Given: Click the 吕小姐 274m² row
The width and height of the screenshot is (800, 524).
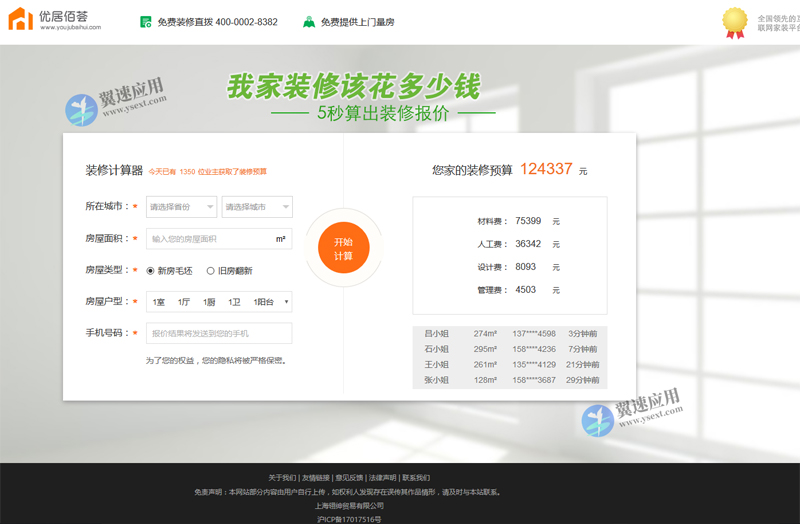Looking at the screenshot, I should point(510,334).
